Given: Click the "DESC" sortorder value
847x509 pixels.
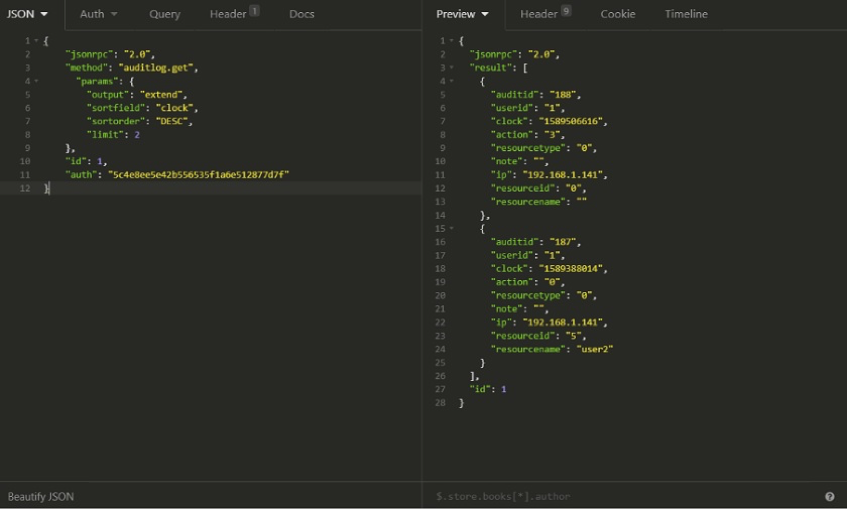Looking at the screenshot, I should tap(172, 121).
